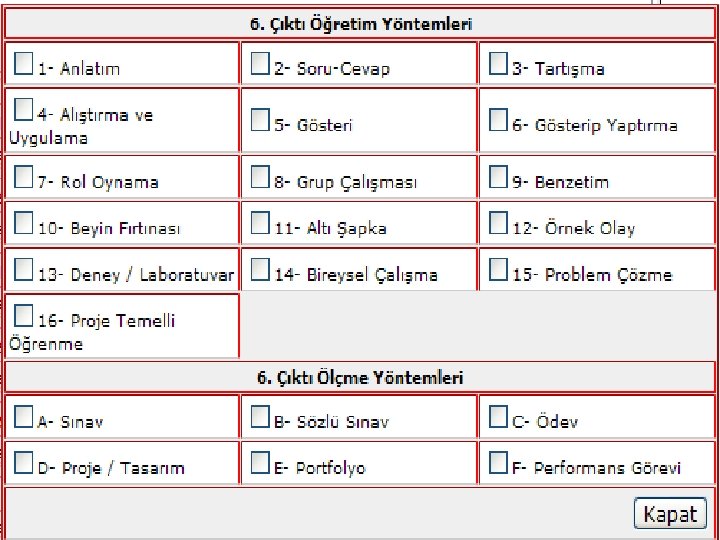Tick '14- Bireysel Çalışma' checkbox
The image size is (720, 540).
pyautogui.click(x=260, y=271)
